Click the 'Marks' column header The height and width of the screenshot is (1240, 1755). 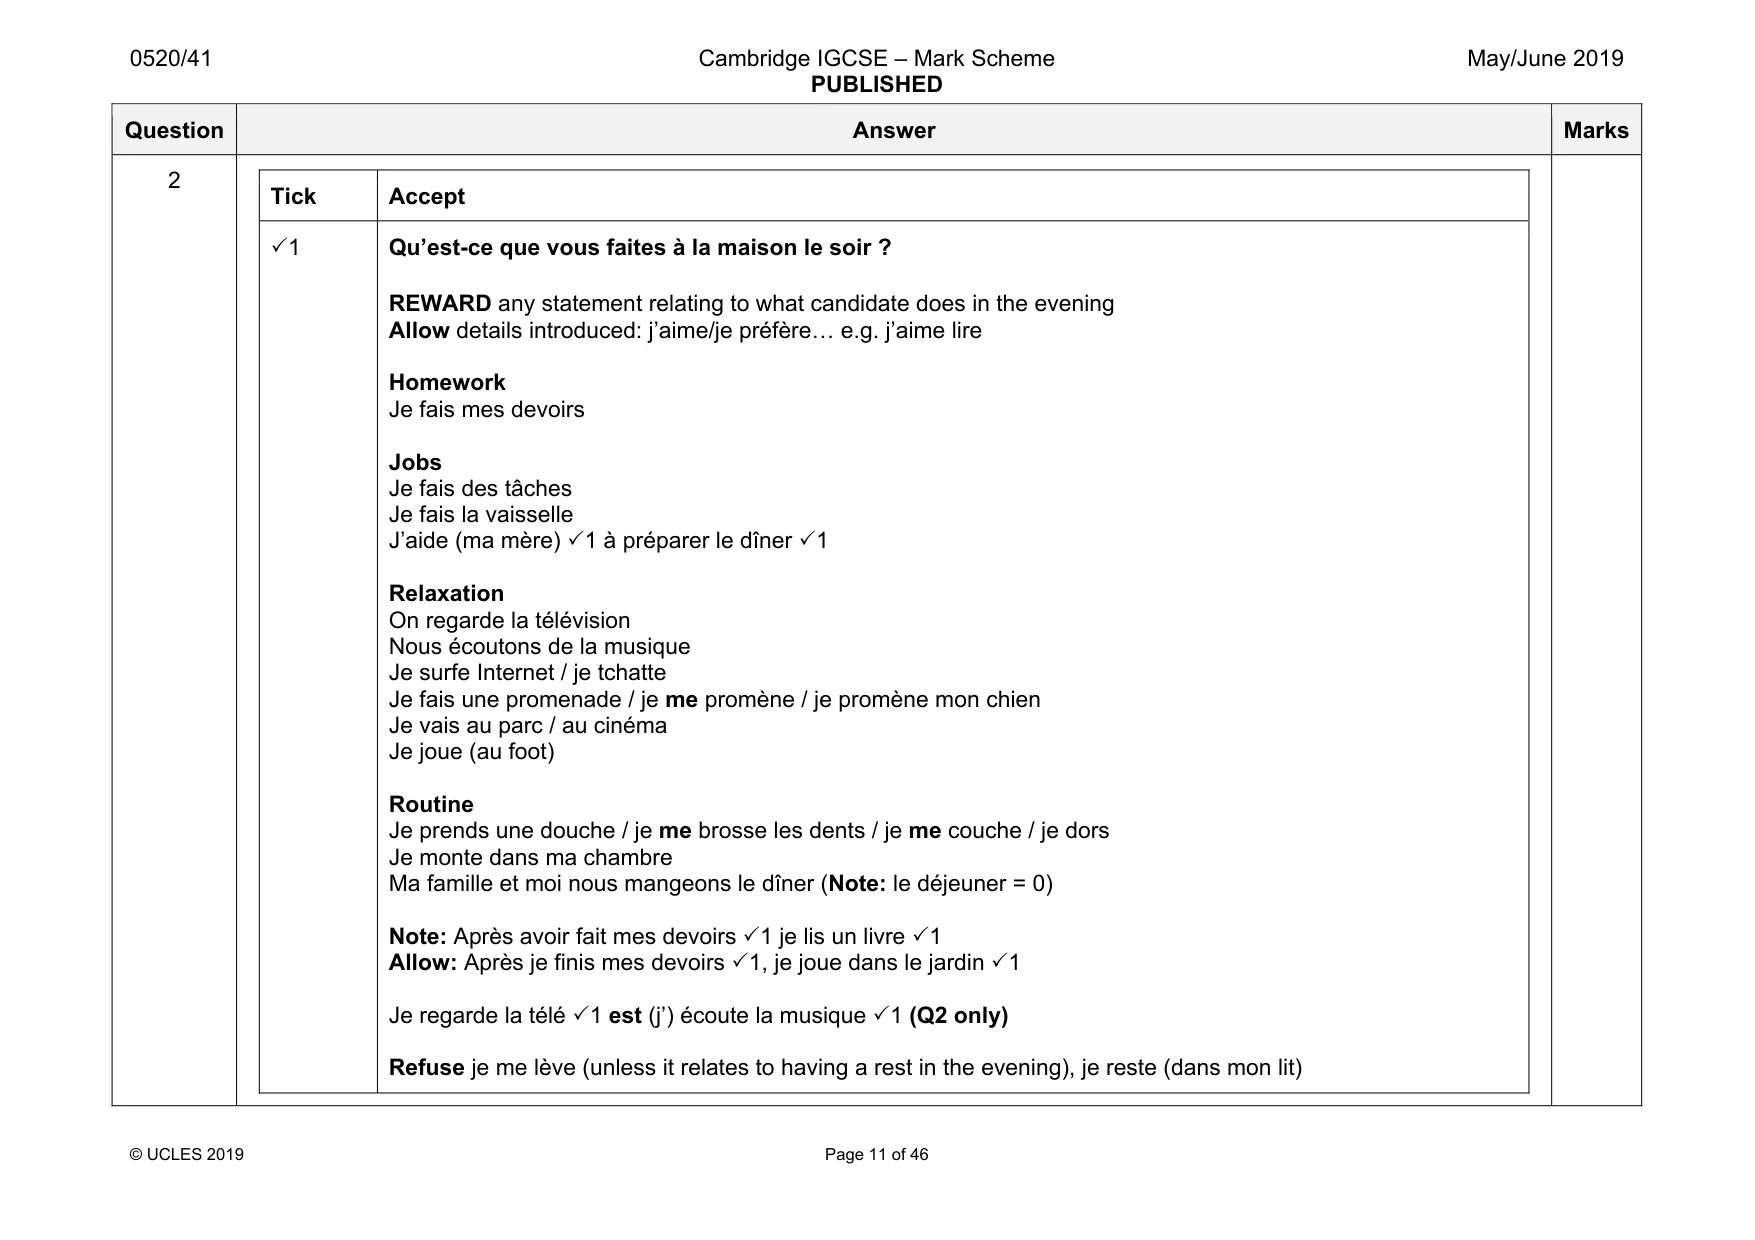pyautogui.click(x=1596, y=131)
